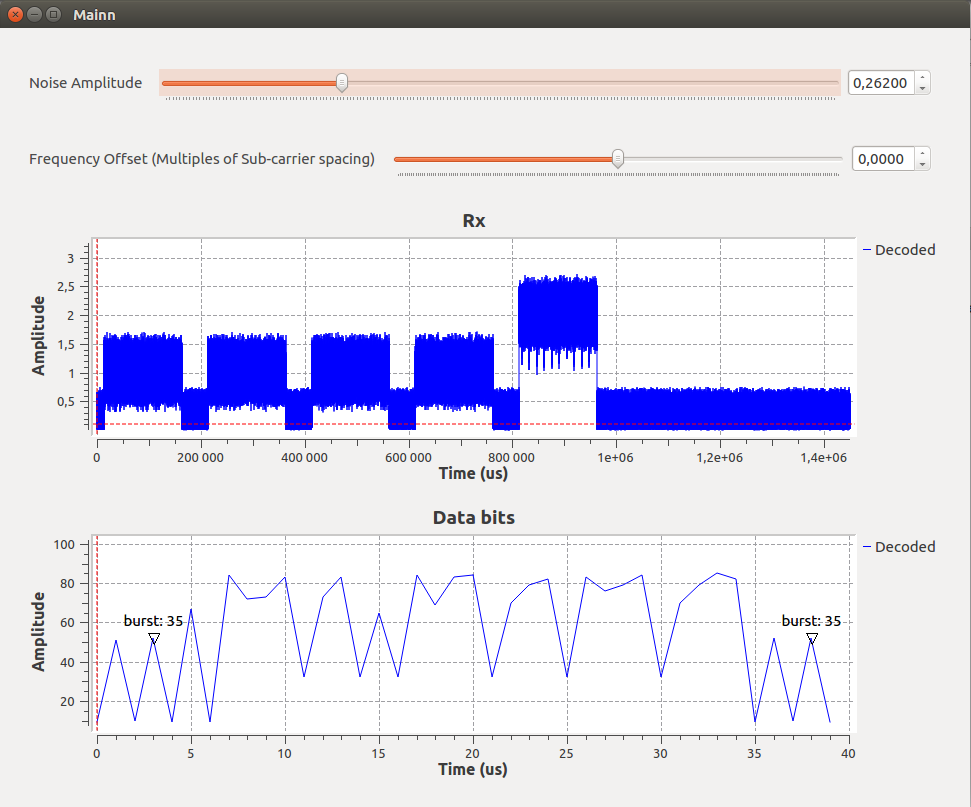Click the Frequency Offset slider handle
Image resolution: width=971 pixels, height=807 pixels.
(618, 159)
